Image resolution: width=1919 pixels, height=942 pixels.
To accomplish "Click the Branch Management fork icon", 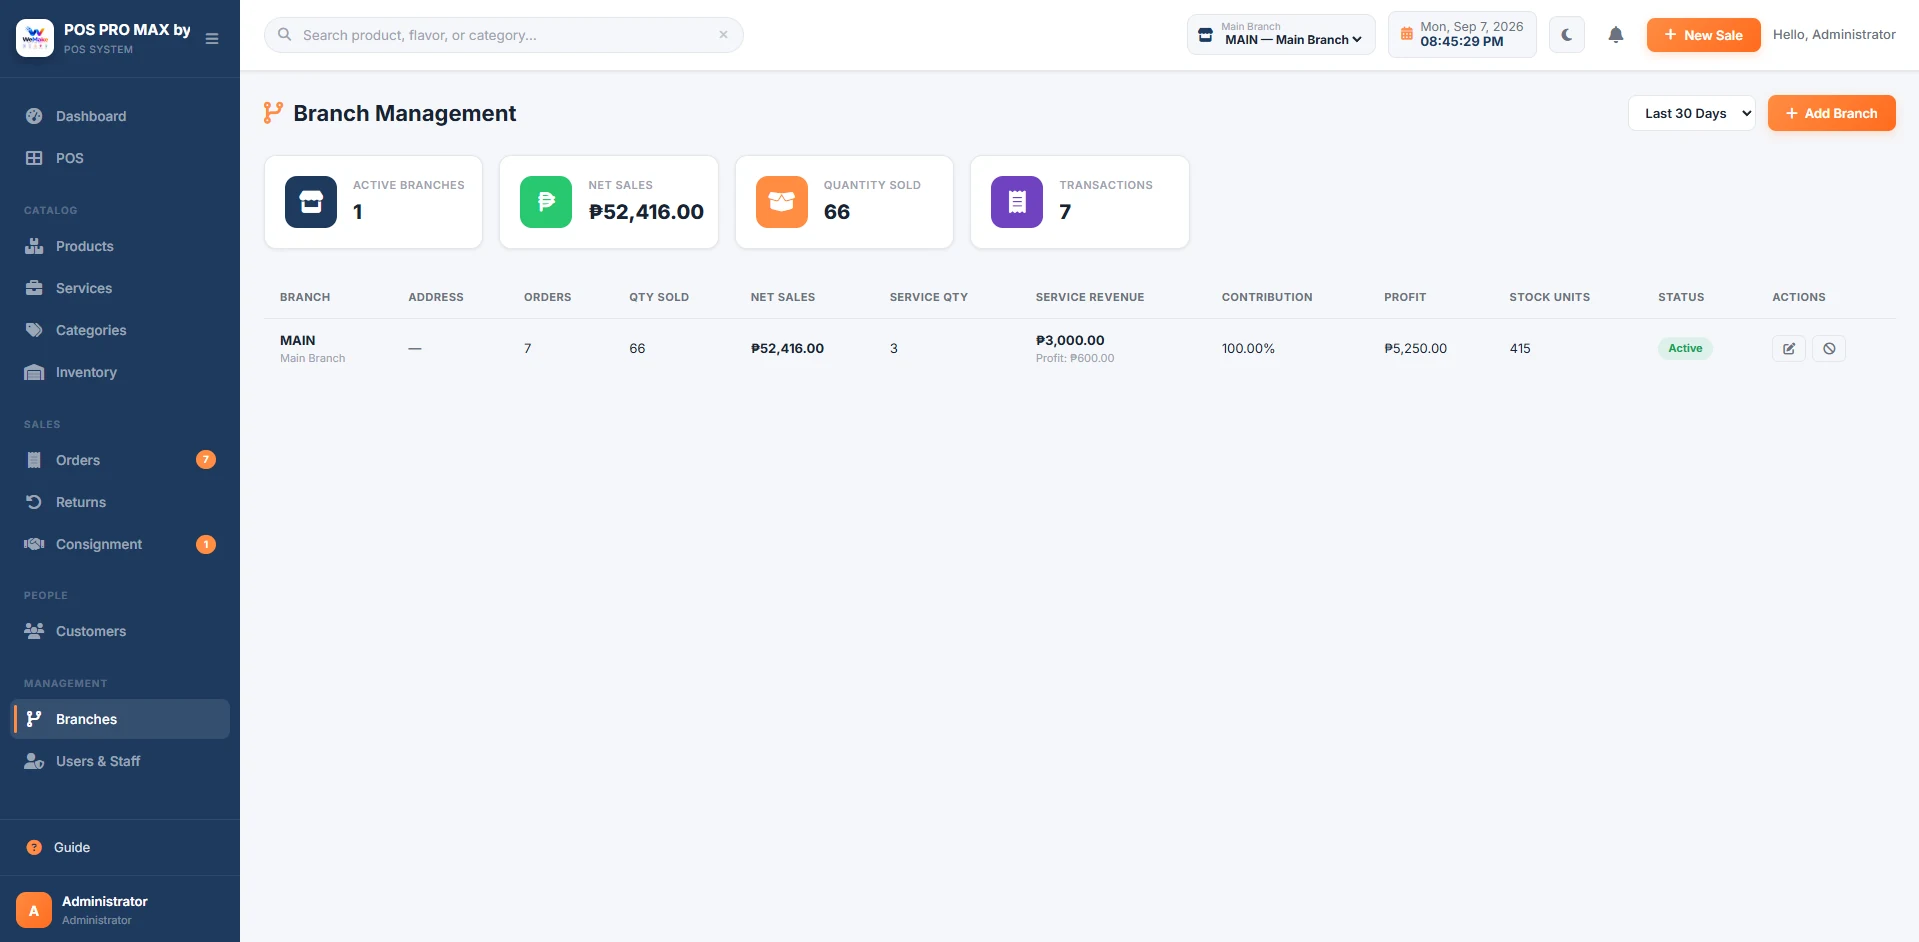I will [x=273, y=113].
